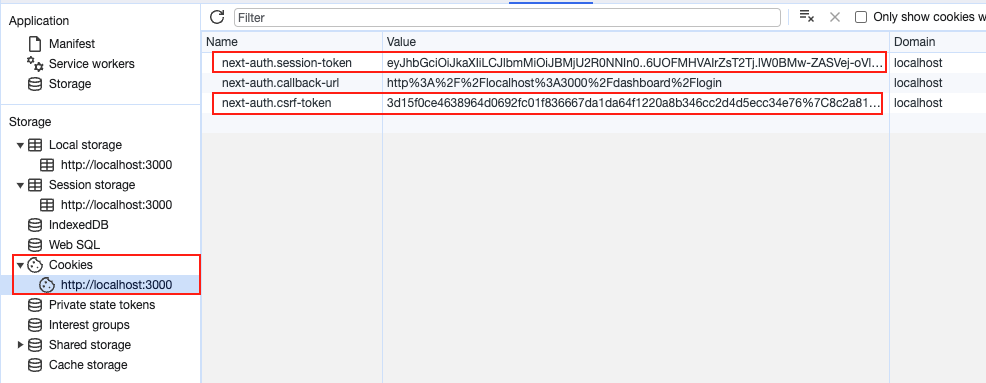Click the Manifest document icon
This screenshot has height=383, width=986.
pos(35,44)
